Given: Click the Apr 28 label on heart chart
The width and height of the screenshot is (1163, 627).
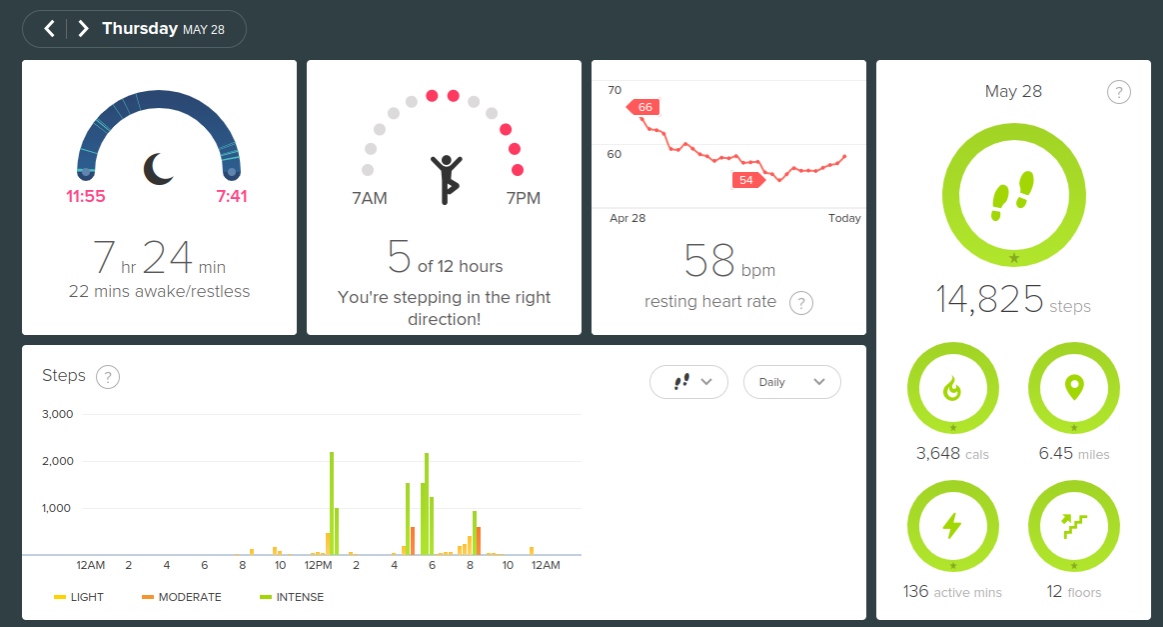Looking at the screenshot, I should tap(627, 218).
